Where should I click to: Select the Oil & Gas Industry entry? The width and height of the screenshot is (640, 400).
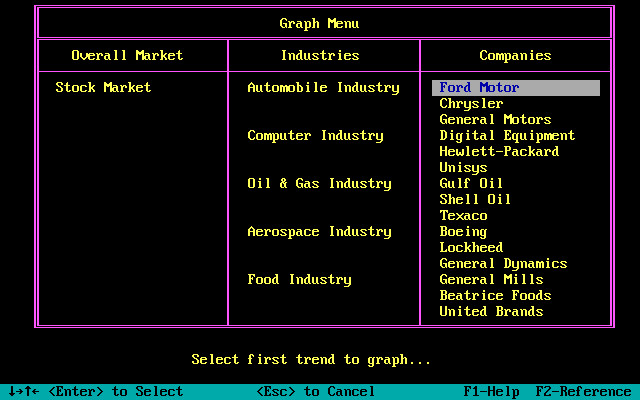[x=319, y=184]
